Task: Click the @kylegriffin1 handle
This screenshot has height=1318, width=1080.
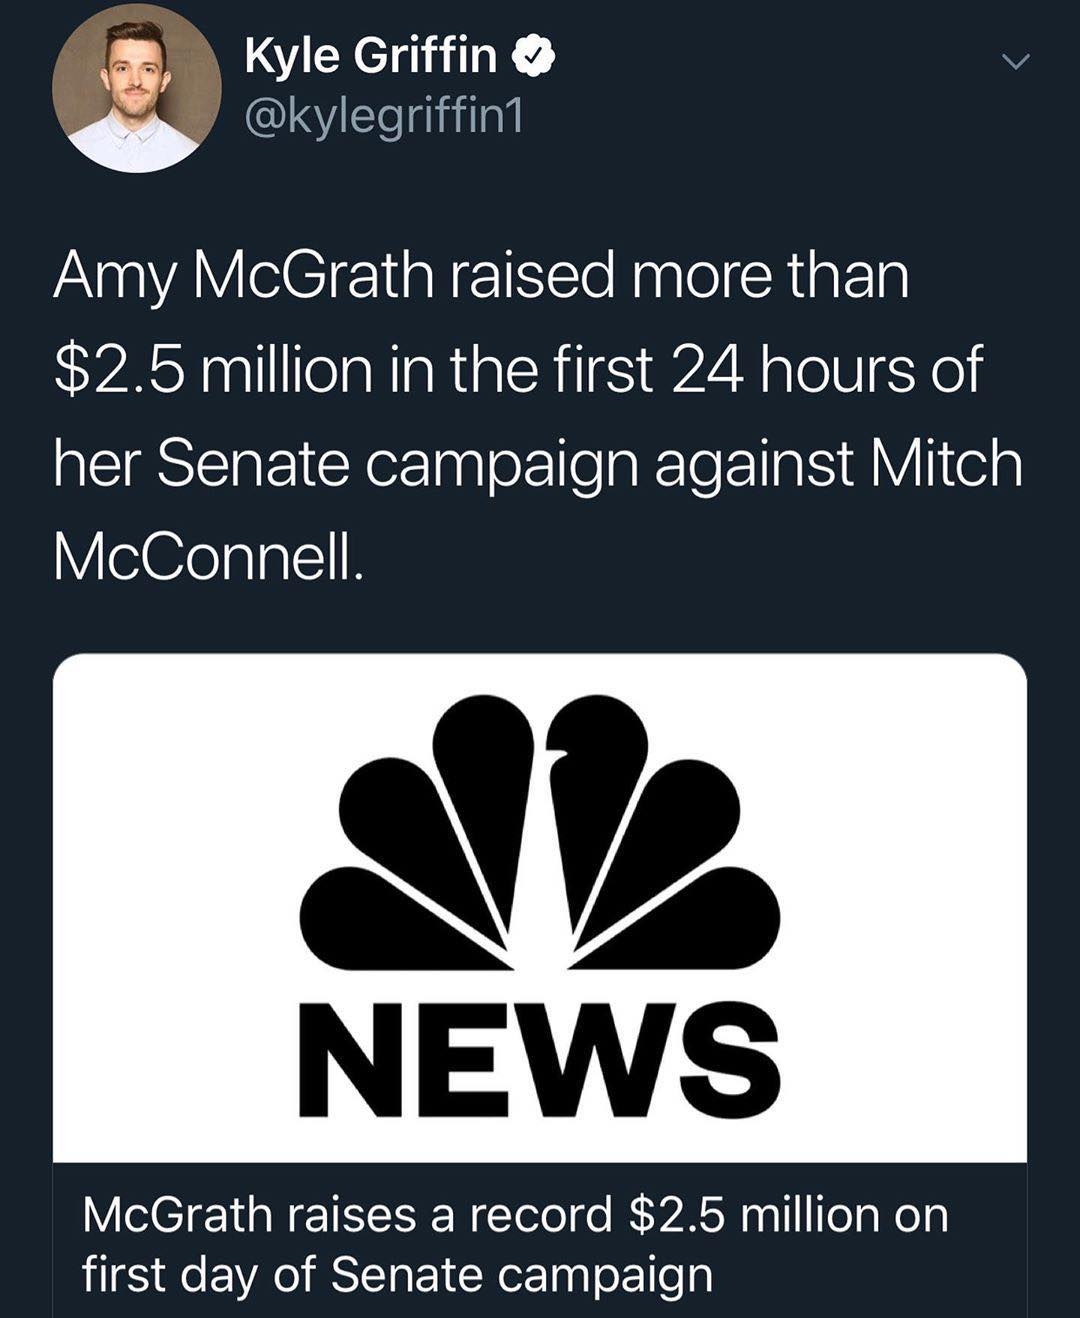Action: pyautogui.click(x=385, y=113)
